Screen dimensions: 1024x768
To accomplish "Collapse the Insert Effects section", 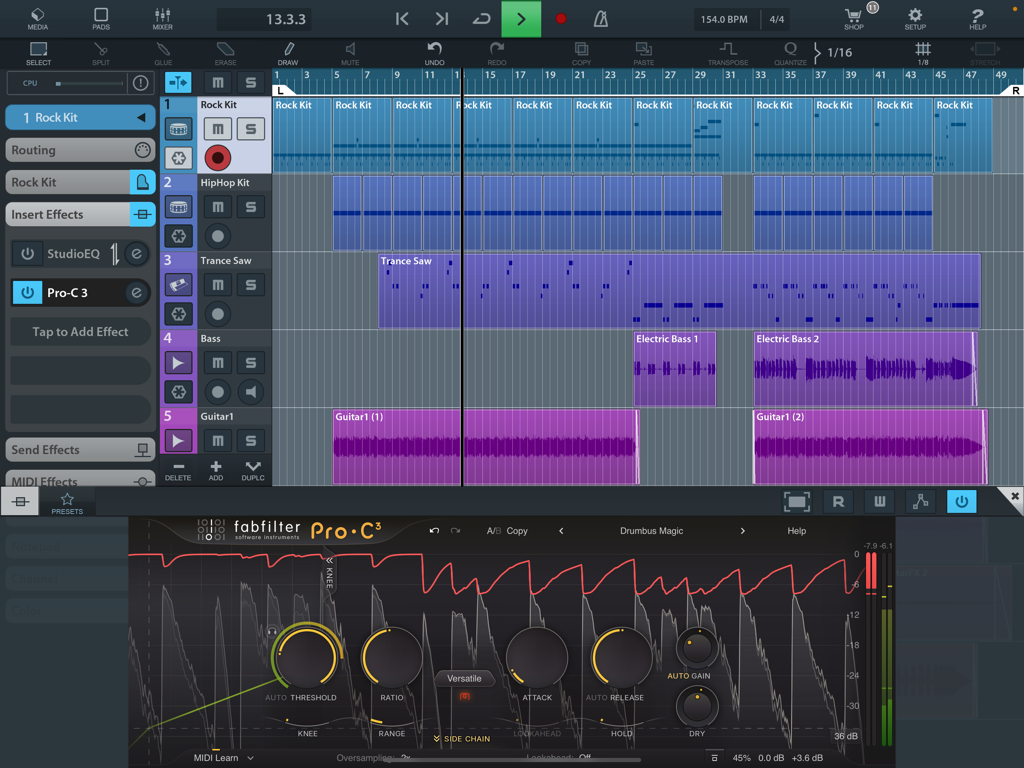I will point(80,214).
